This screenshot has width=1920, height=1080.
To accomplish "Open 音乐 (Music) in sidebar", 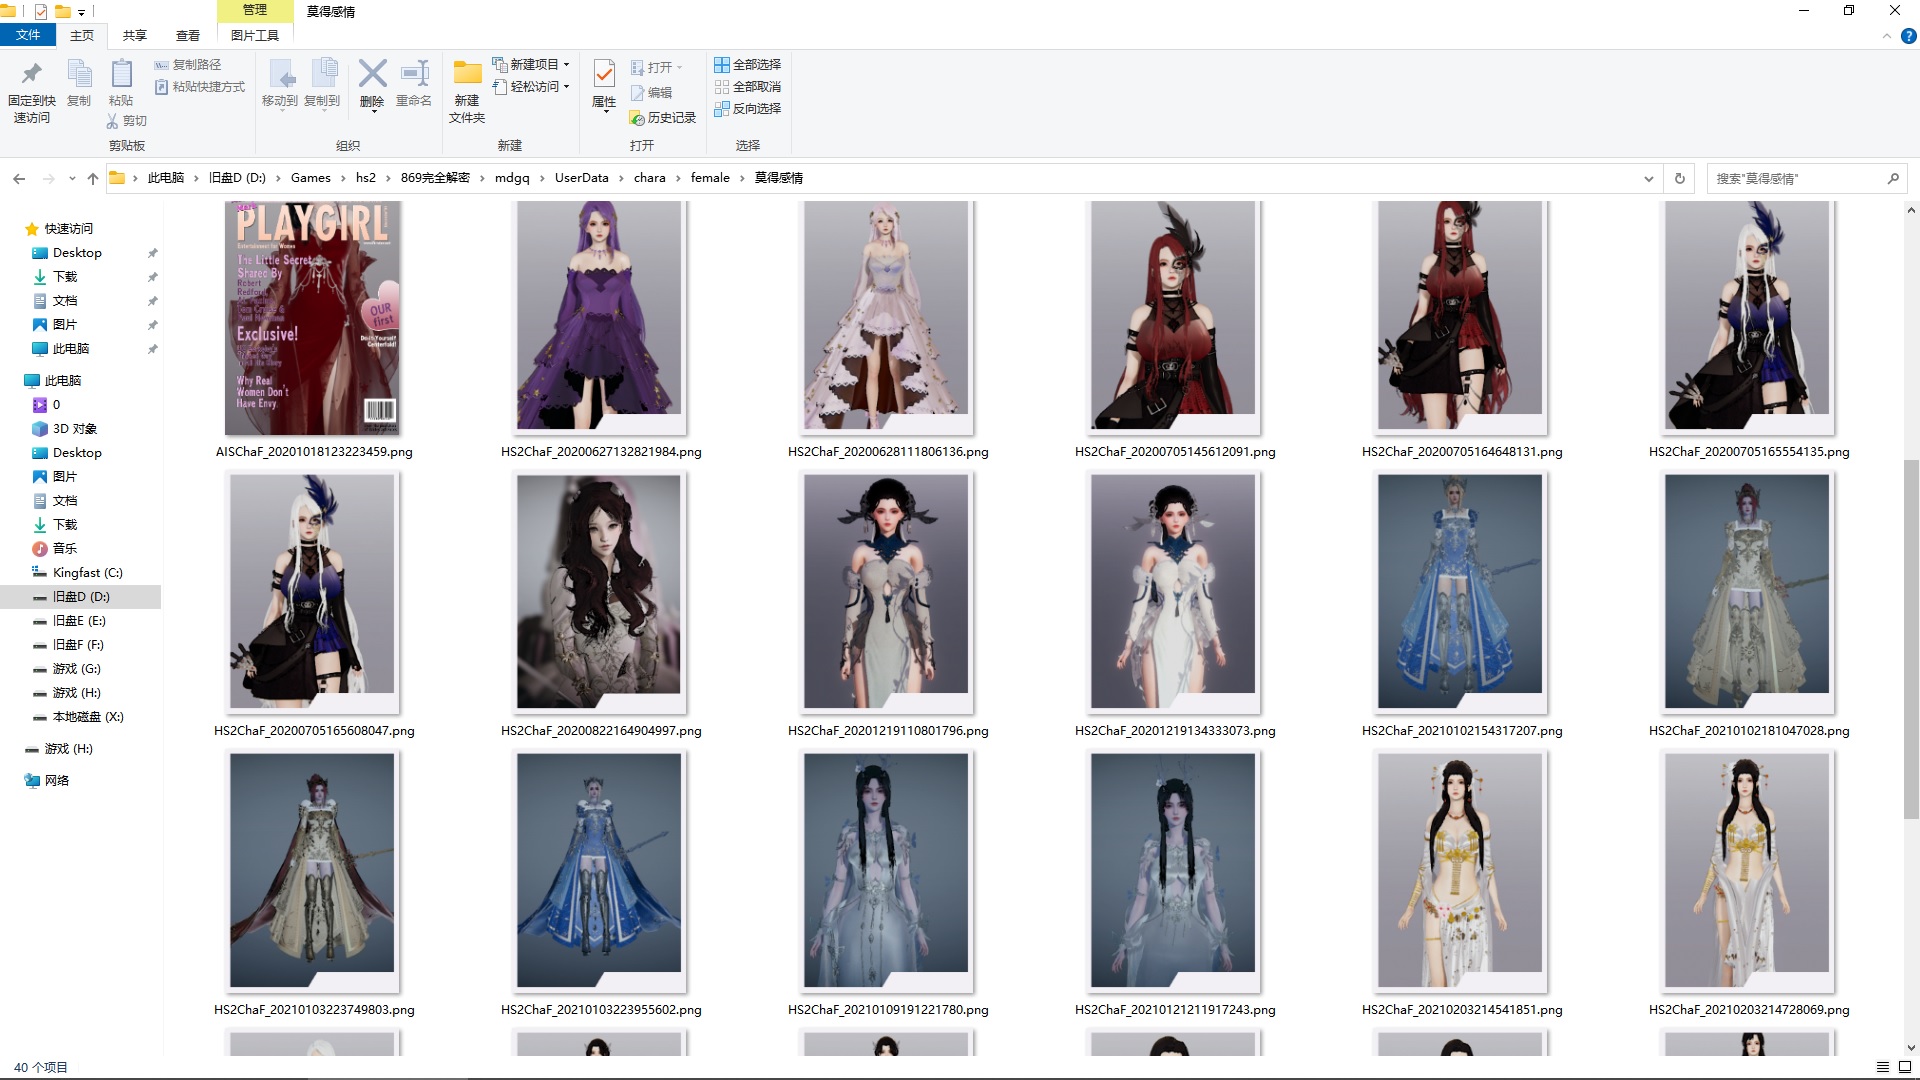I will tap(65, 549).
